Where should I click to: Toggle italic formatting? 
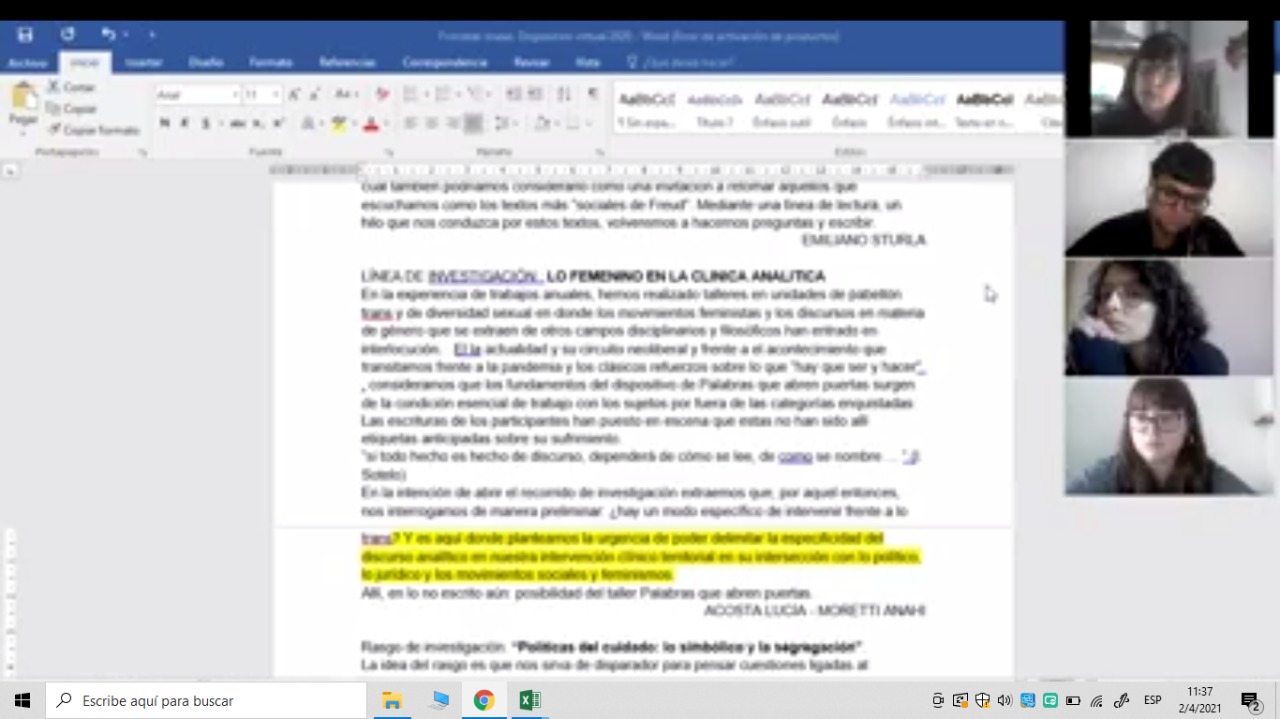185,124
